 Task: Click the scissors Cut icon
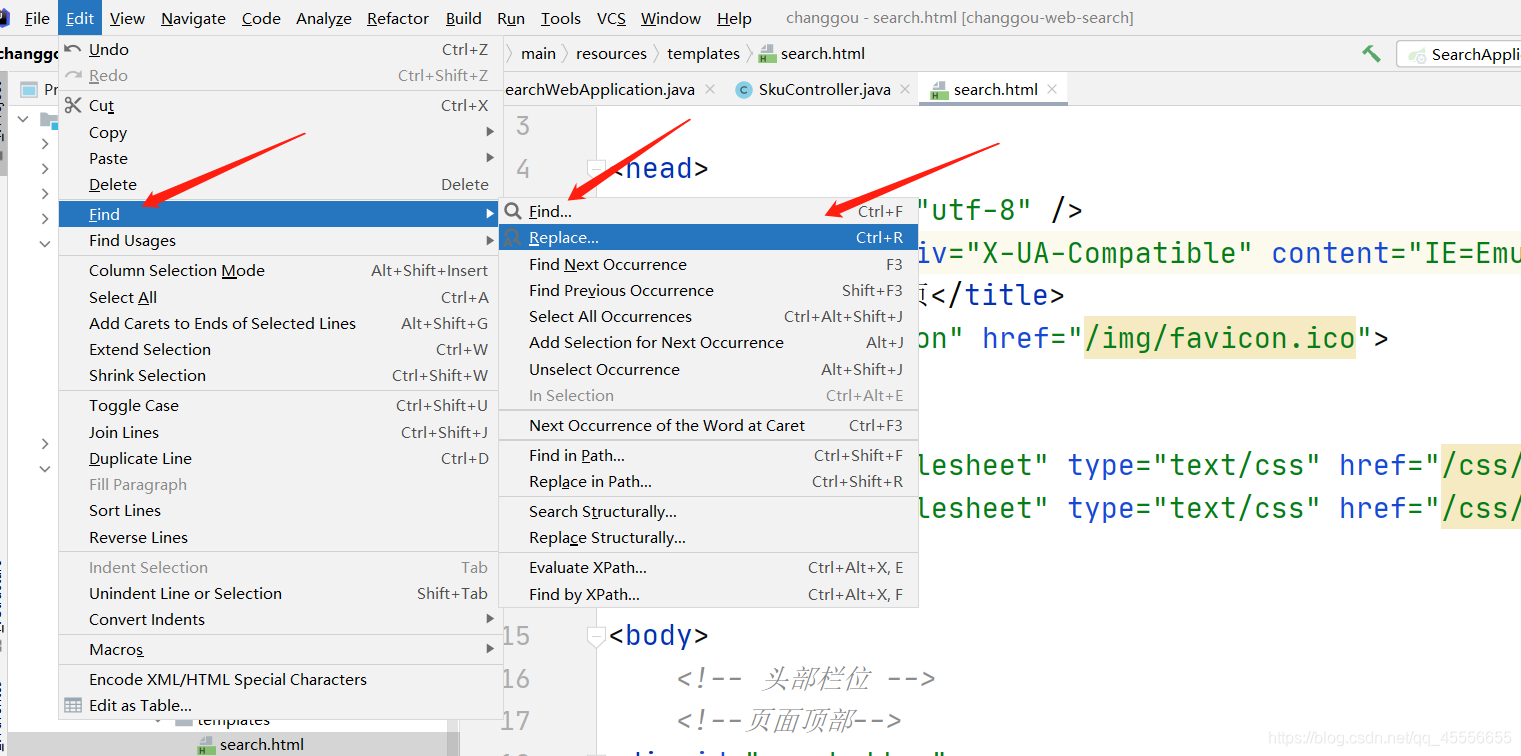point(73,105)
